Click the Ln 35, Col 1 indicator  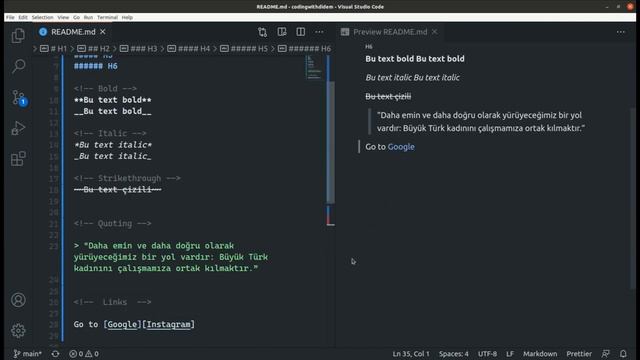click(411, 354)
